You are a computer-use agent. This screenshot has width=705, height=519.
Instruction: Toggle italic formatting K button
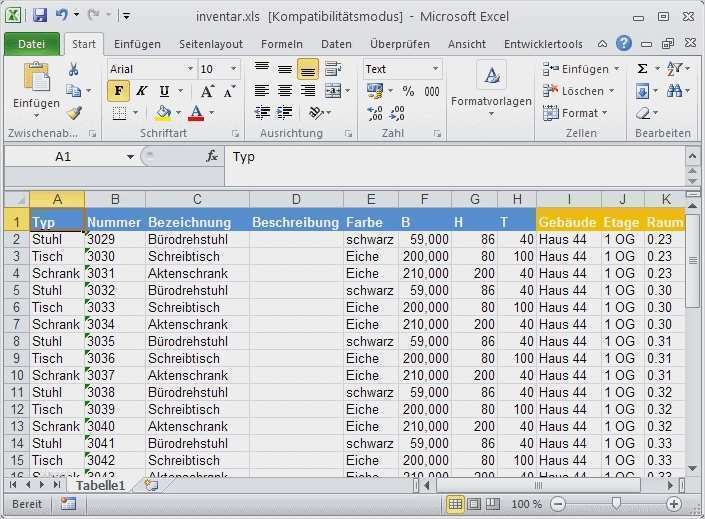[x=142, y=91]
